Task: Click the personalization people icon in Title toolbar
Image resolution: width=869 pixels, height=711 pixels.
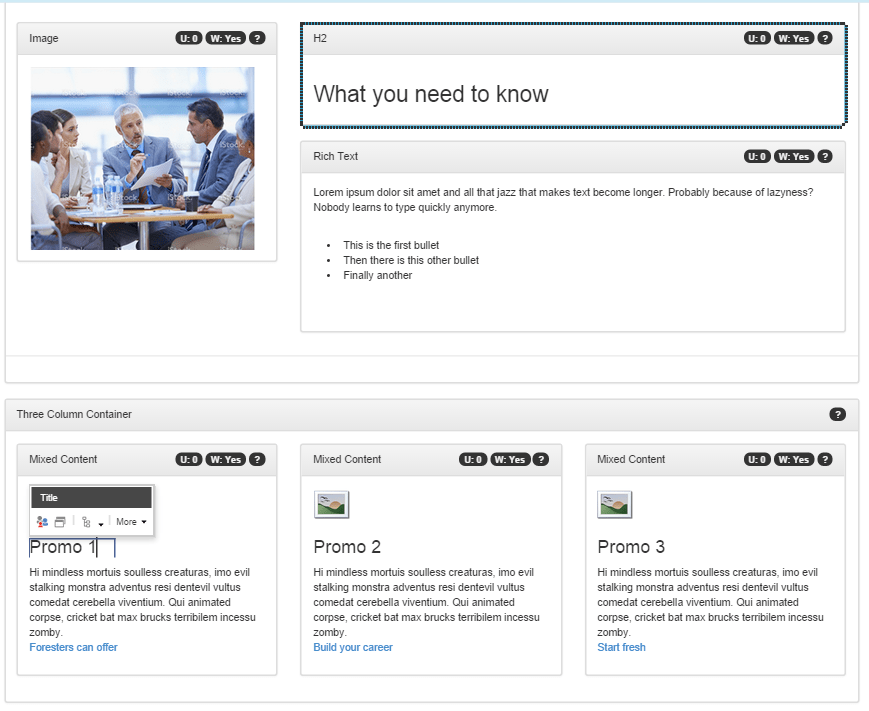Action: point(42,522)
